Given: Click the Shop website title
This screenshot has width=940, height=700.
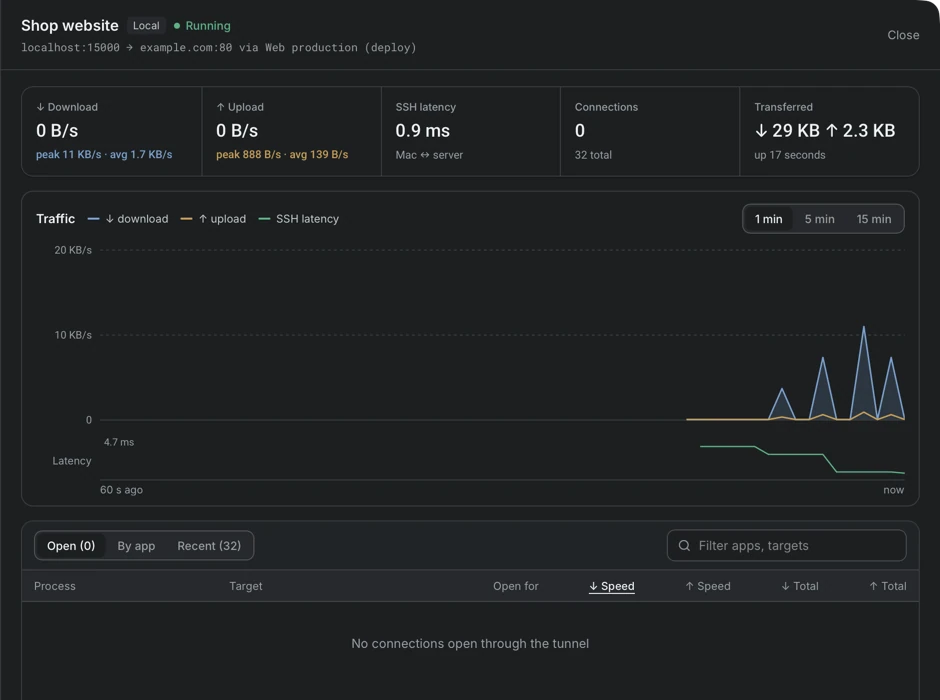Looking at the screenshot, I should (x=70, y=26).
